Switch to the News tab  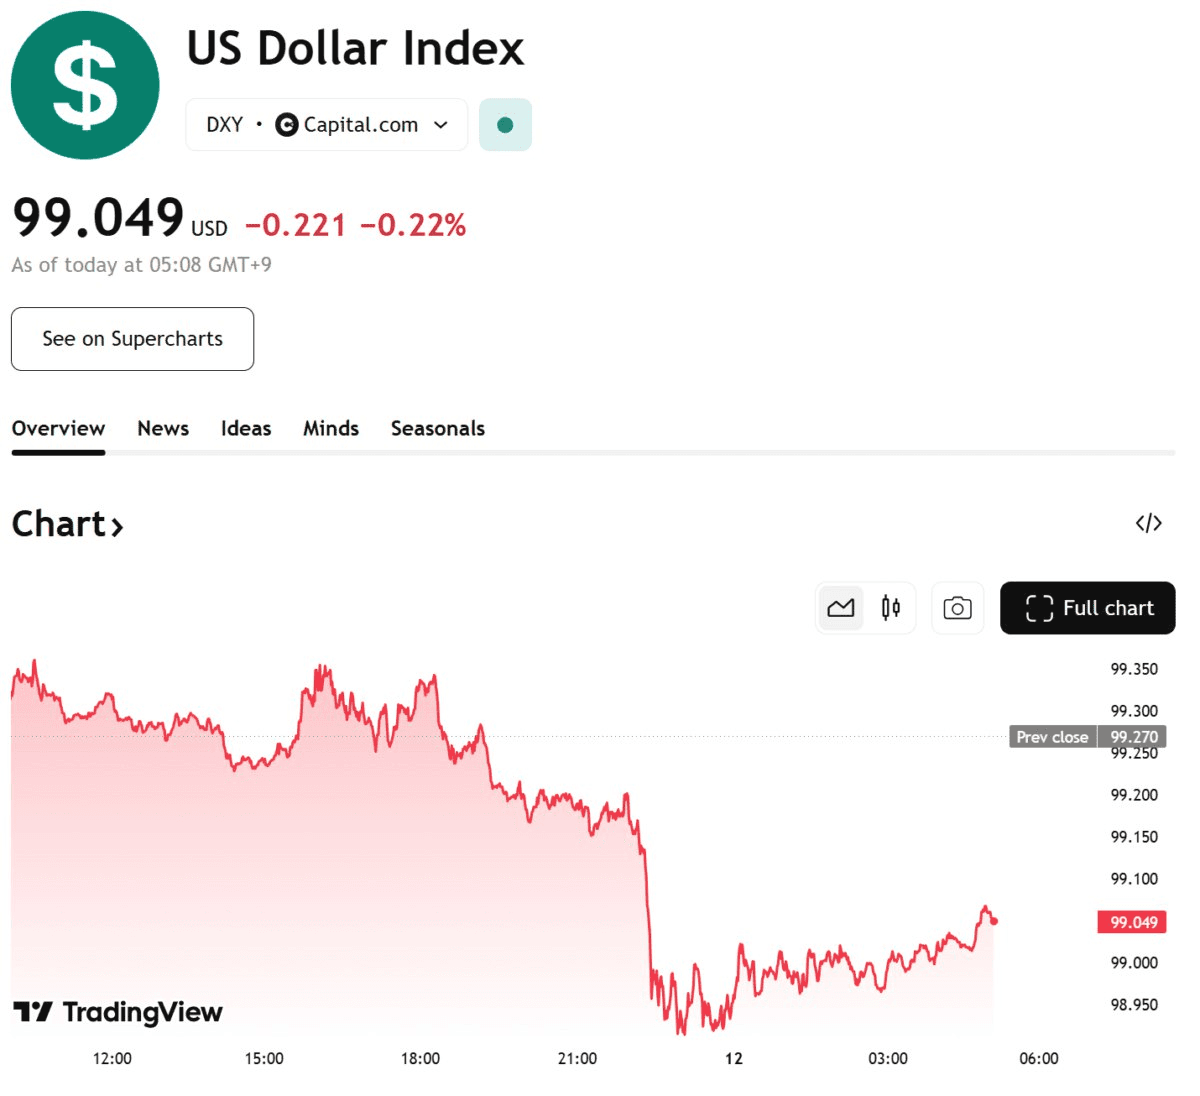click(163, 429)
